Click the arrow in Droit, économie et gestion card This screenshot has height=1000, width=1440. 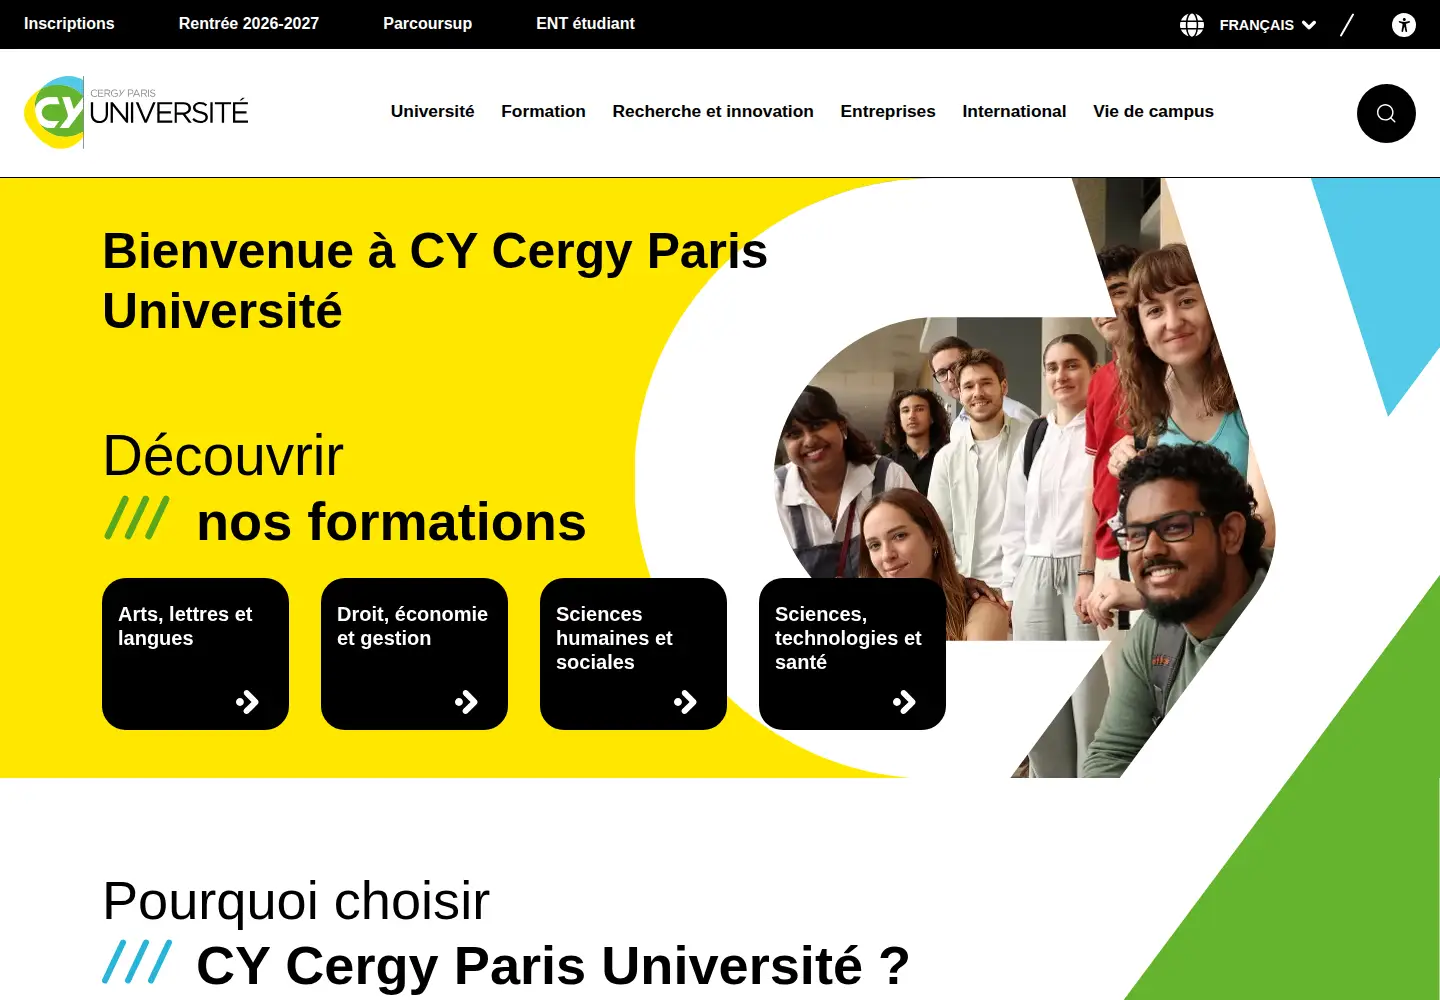coord(466,702)
